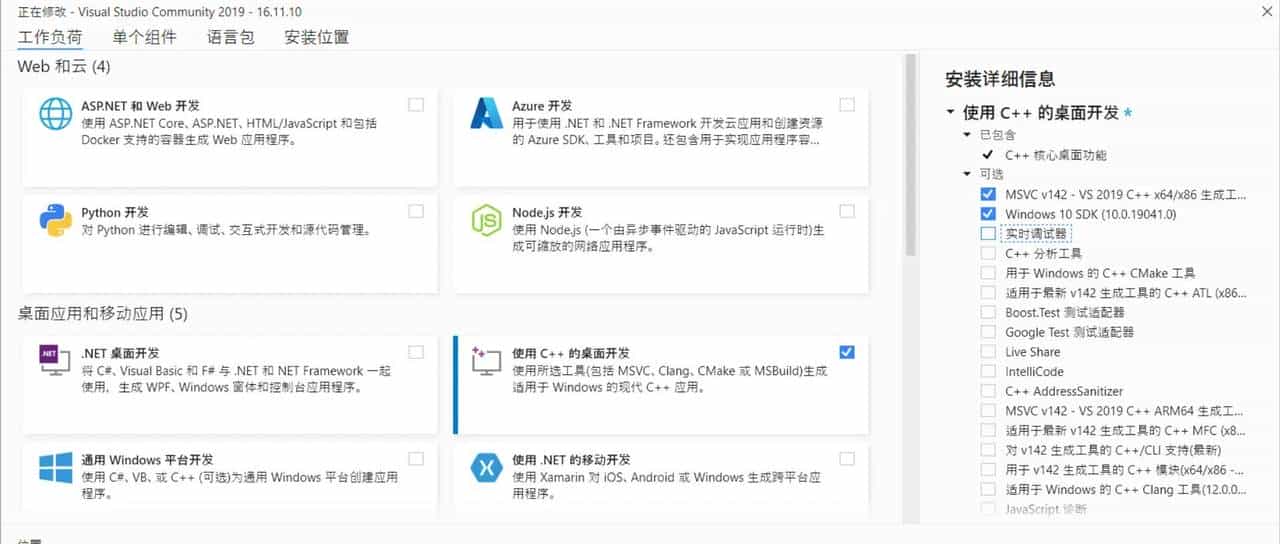Select the 通用 Windows 平台开发 card title
This screenshot has width=1280, height=544.
[147, 460]
